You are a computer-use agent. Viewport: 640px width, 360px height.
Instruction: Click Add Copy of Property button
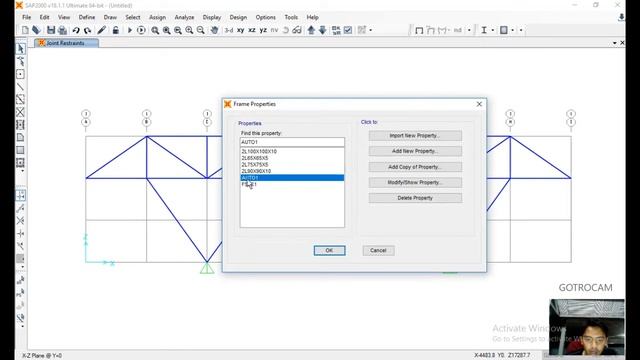click(x=415, y=167)
